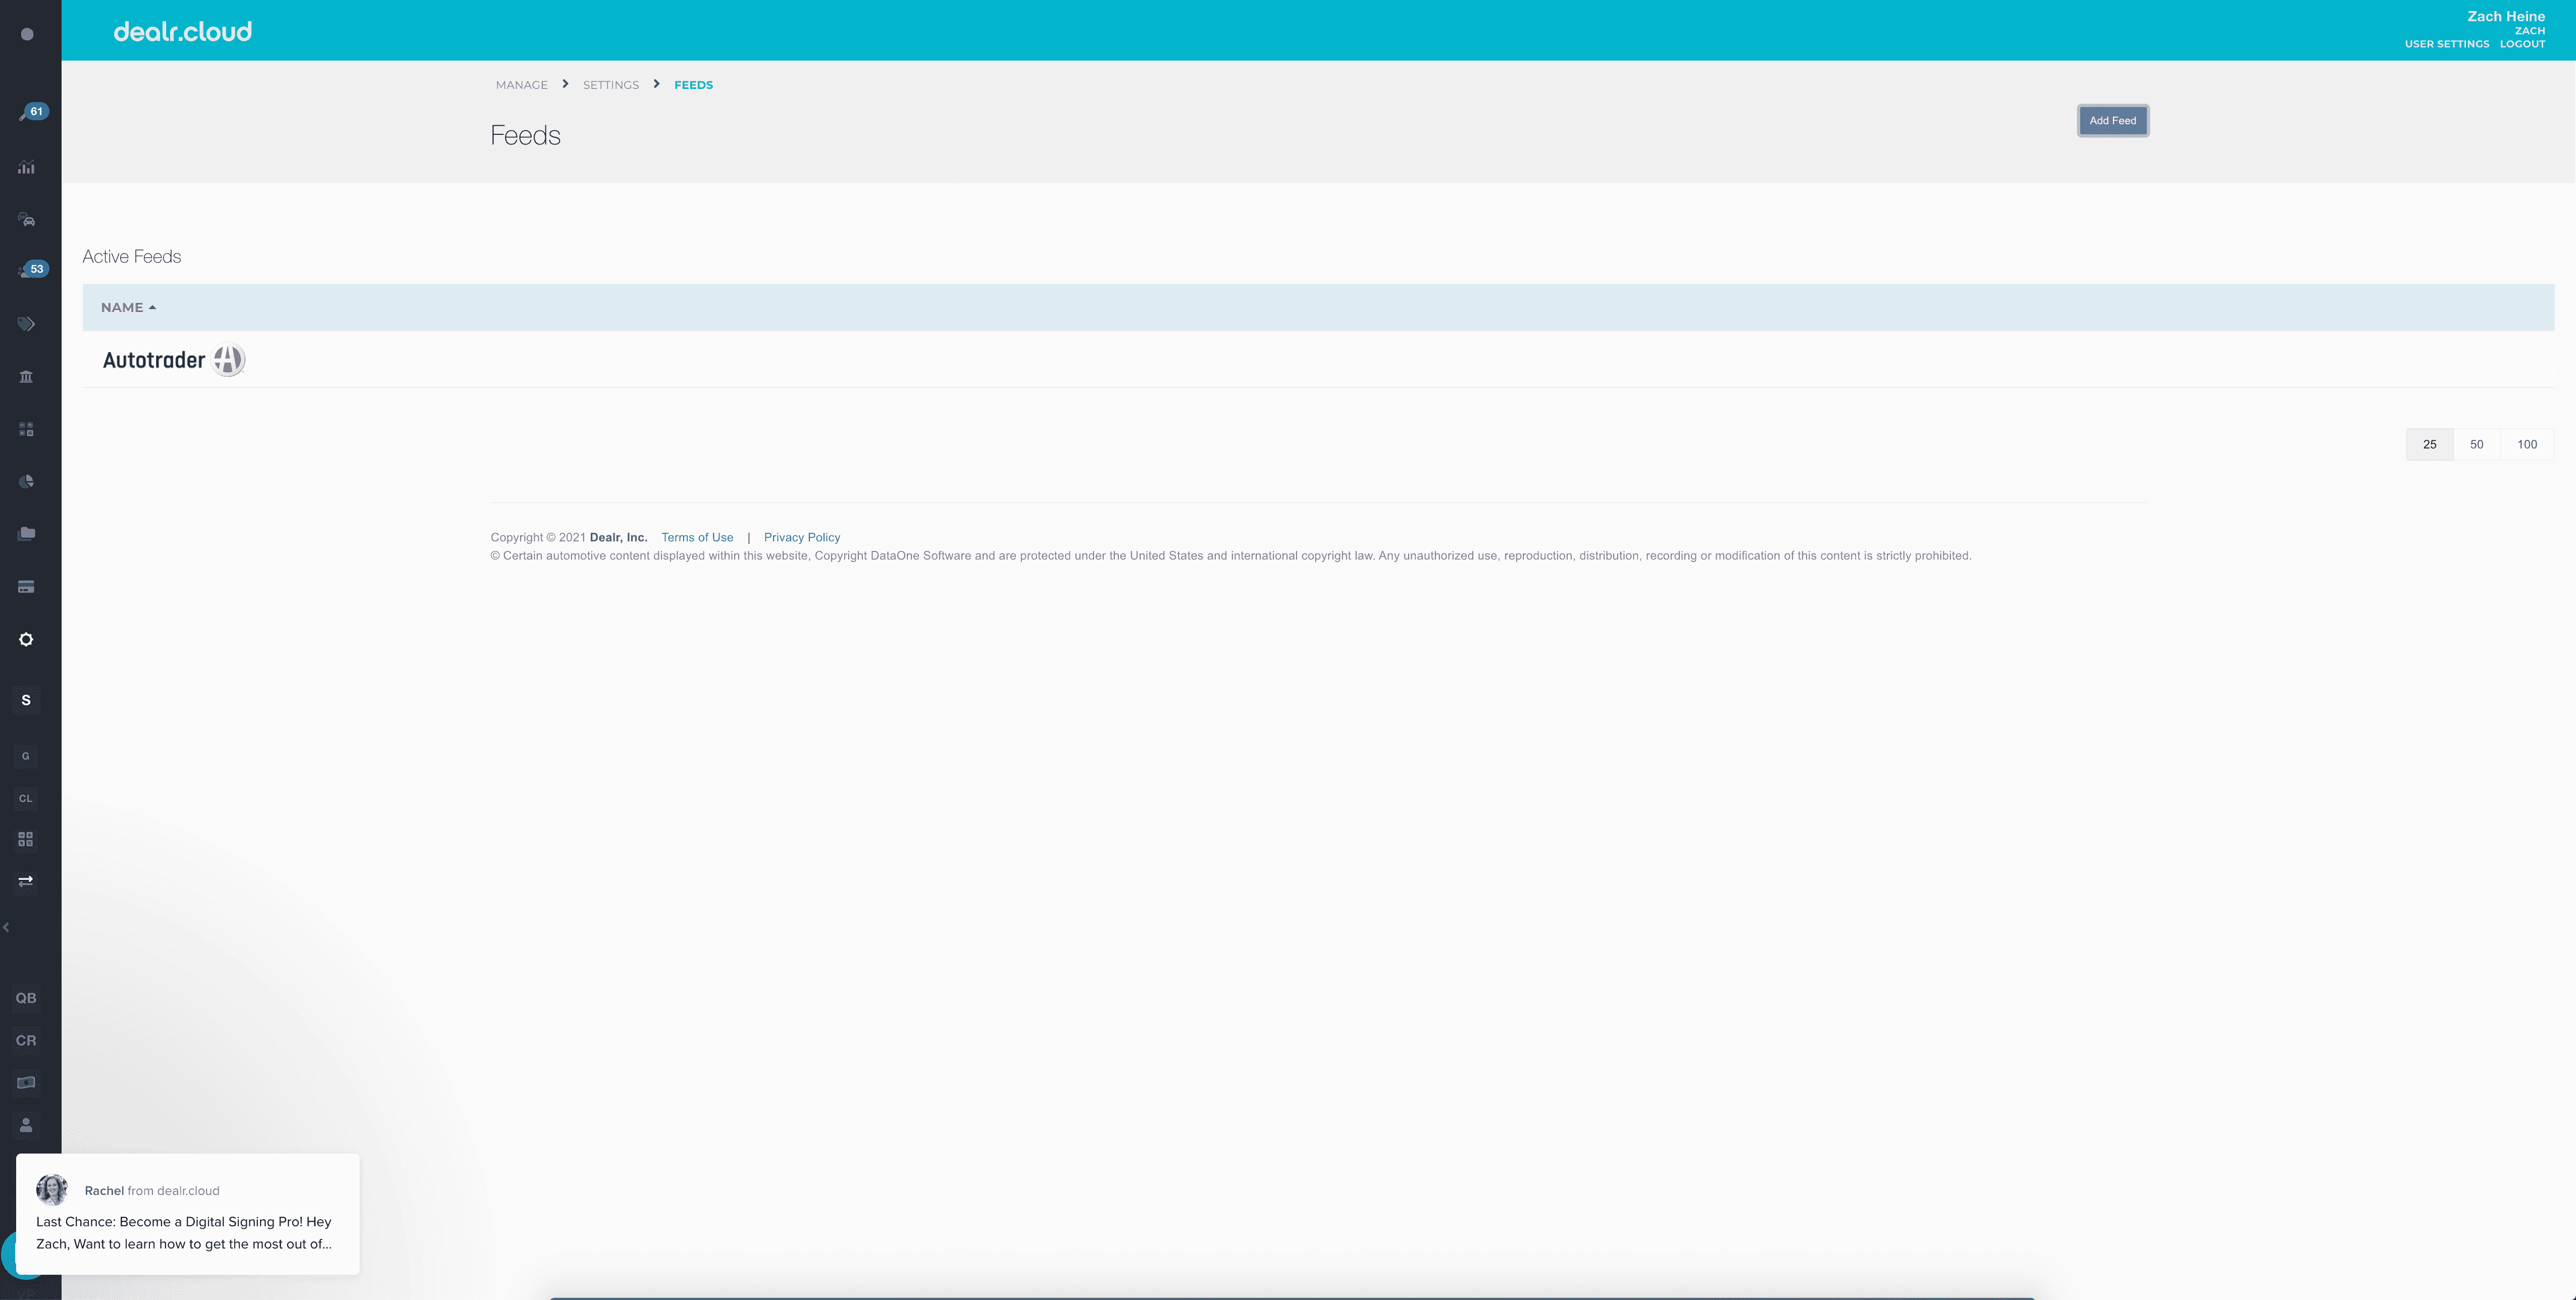This screenshot has height=1300, width=2576.
Task: Go to MANAGE in breadcrumb
Action: tap(521, 85)
